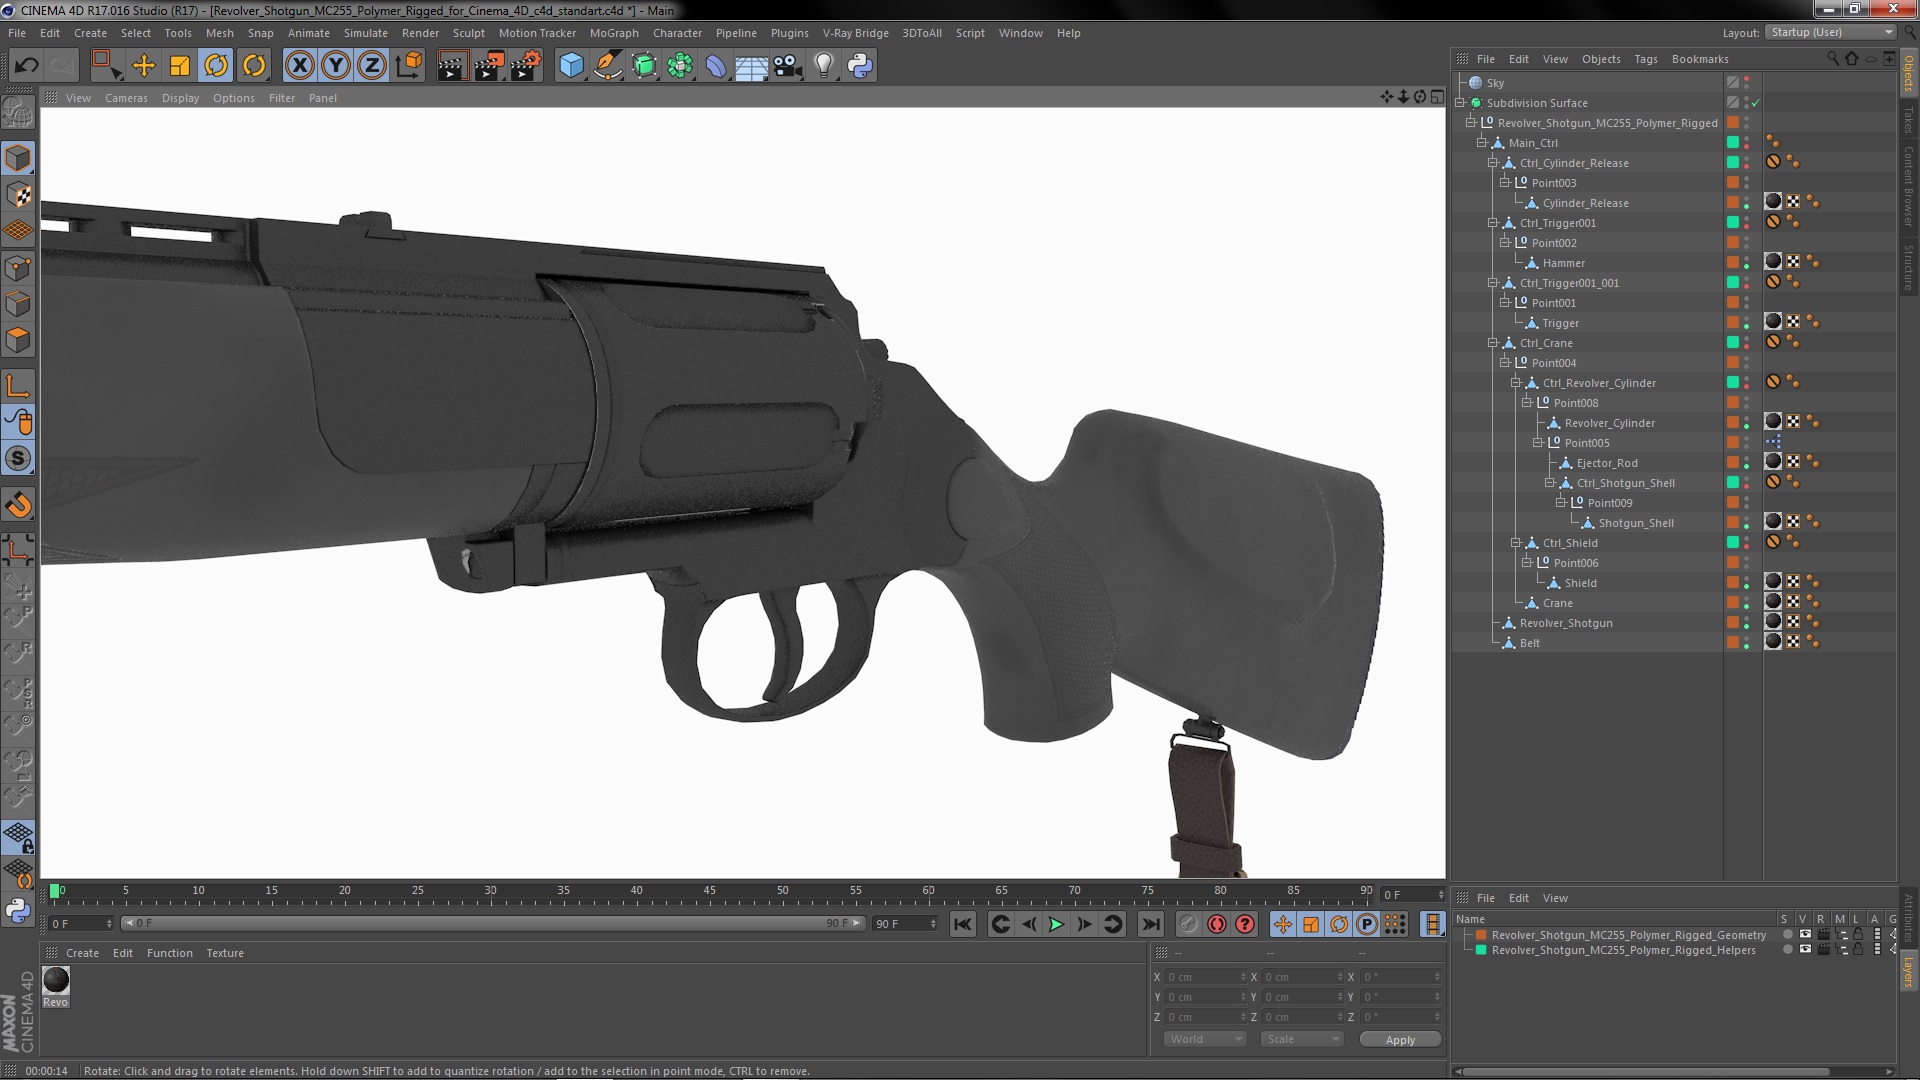Collapse the Ctrl_Cylinder_Release node
Image resolution: width=1920 pixels, height=1080 pixels.
point(1493,163)
